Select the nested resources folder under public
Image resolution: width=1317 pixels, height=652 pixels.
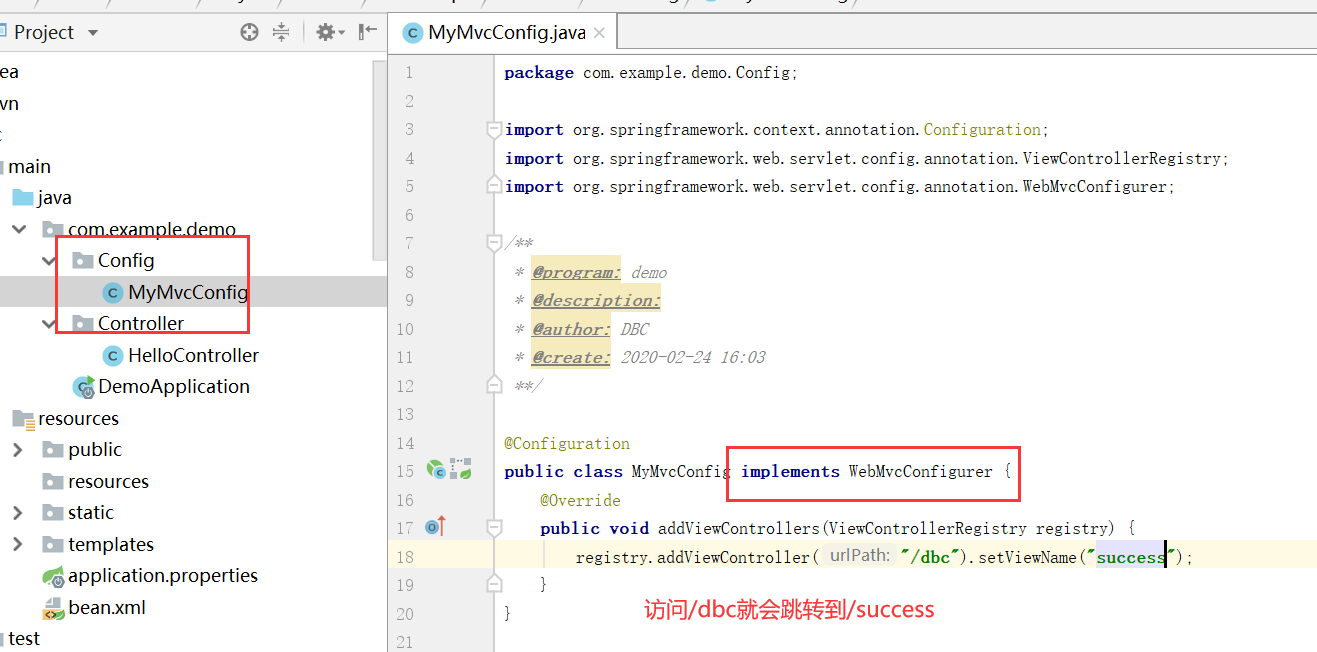108,481
